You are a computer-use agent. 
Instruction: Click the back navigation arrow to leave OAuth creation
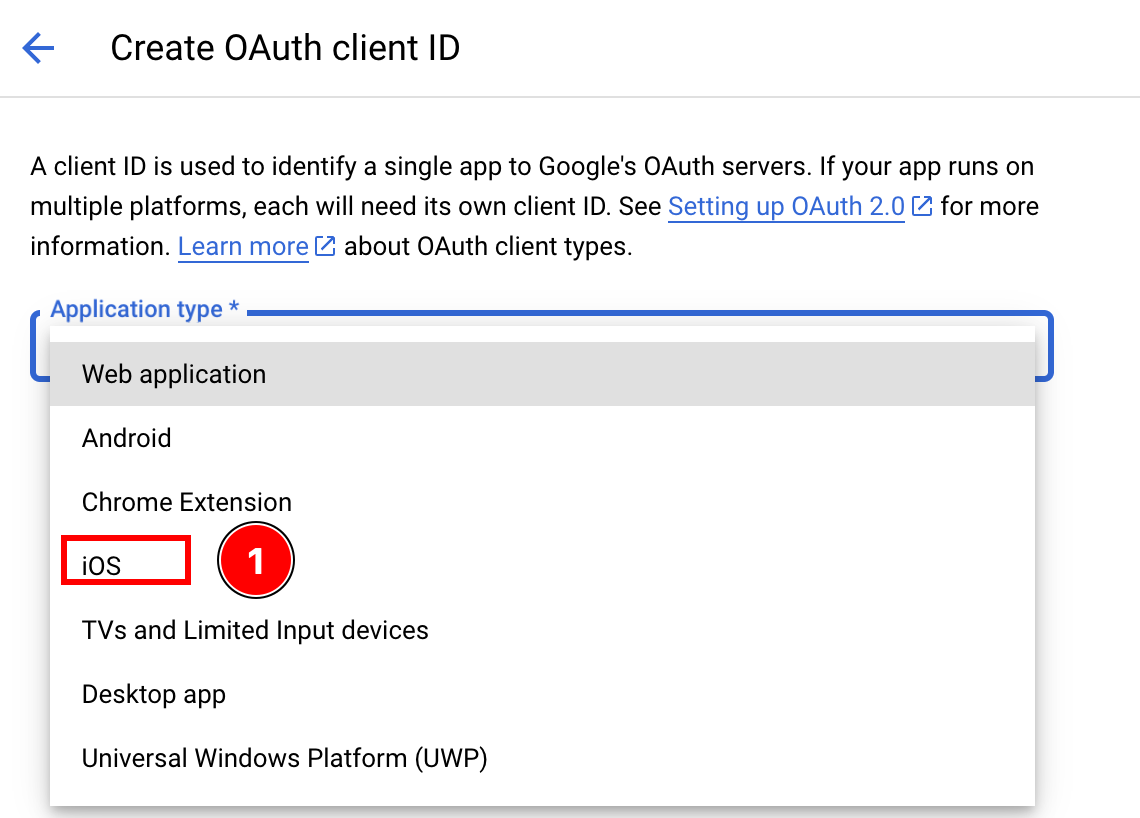pyautogui.click(x=37, y=47)
